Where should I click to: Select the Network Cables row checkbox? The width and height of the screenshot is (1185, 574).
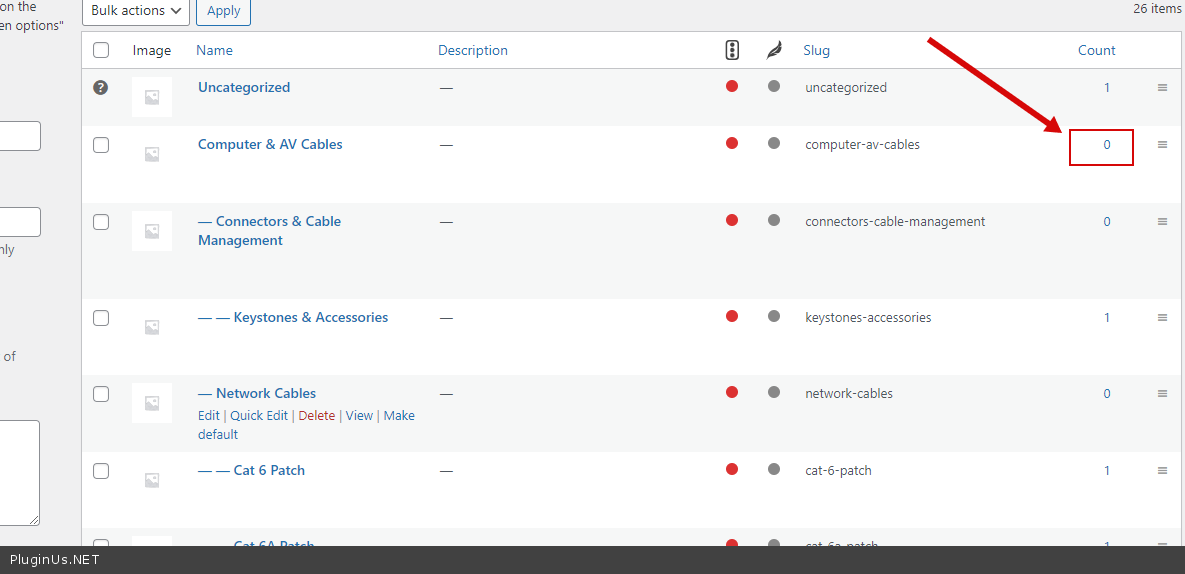[101, 394]
